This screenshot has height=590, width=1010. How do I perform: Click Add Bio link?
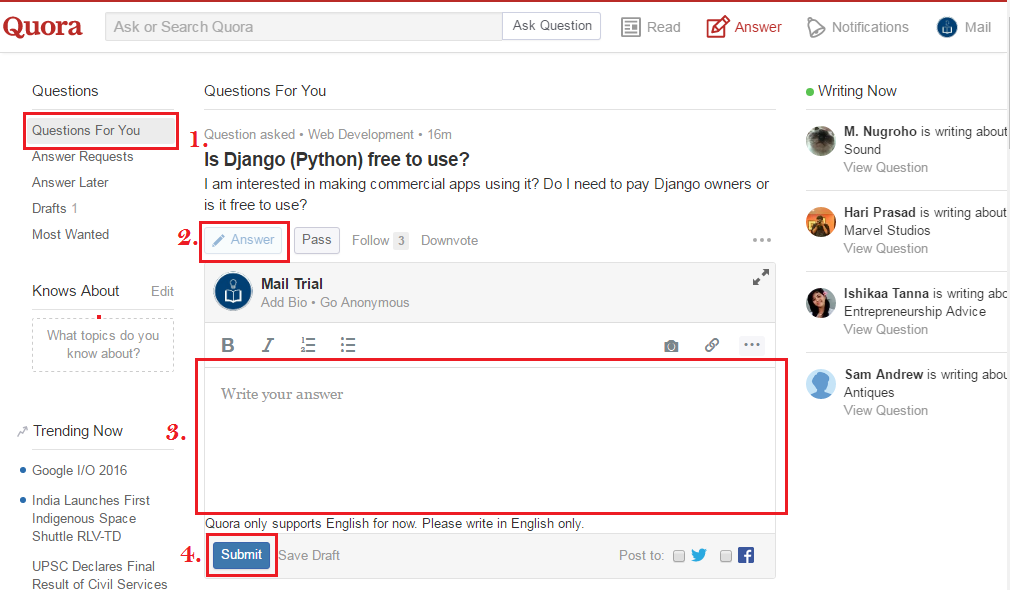point(284,303)
